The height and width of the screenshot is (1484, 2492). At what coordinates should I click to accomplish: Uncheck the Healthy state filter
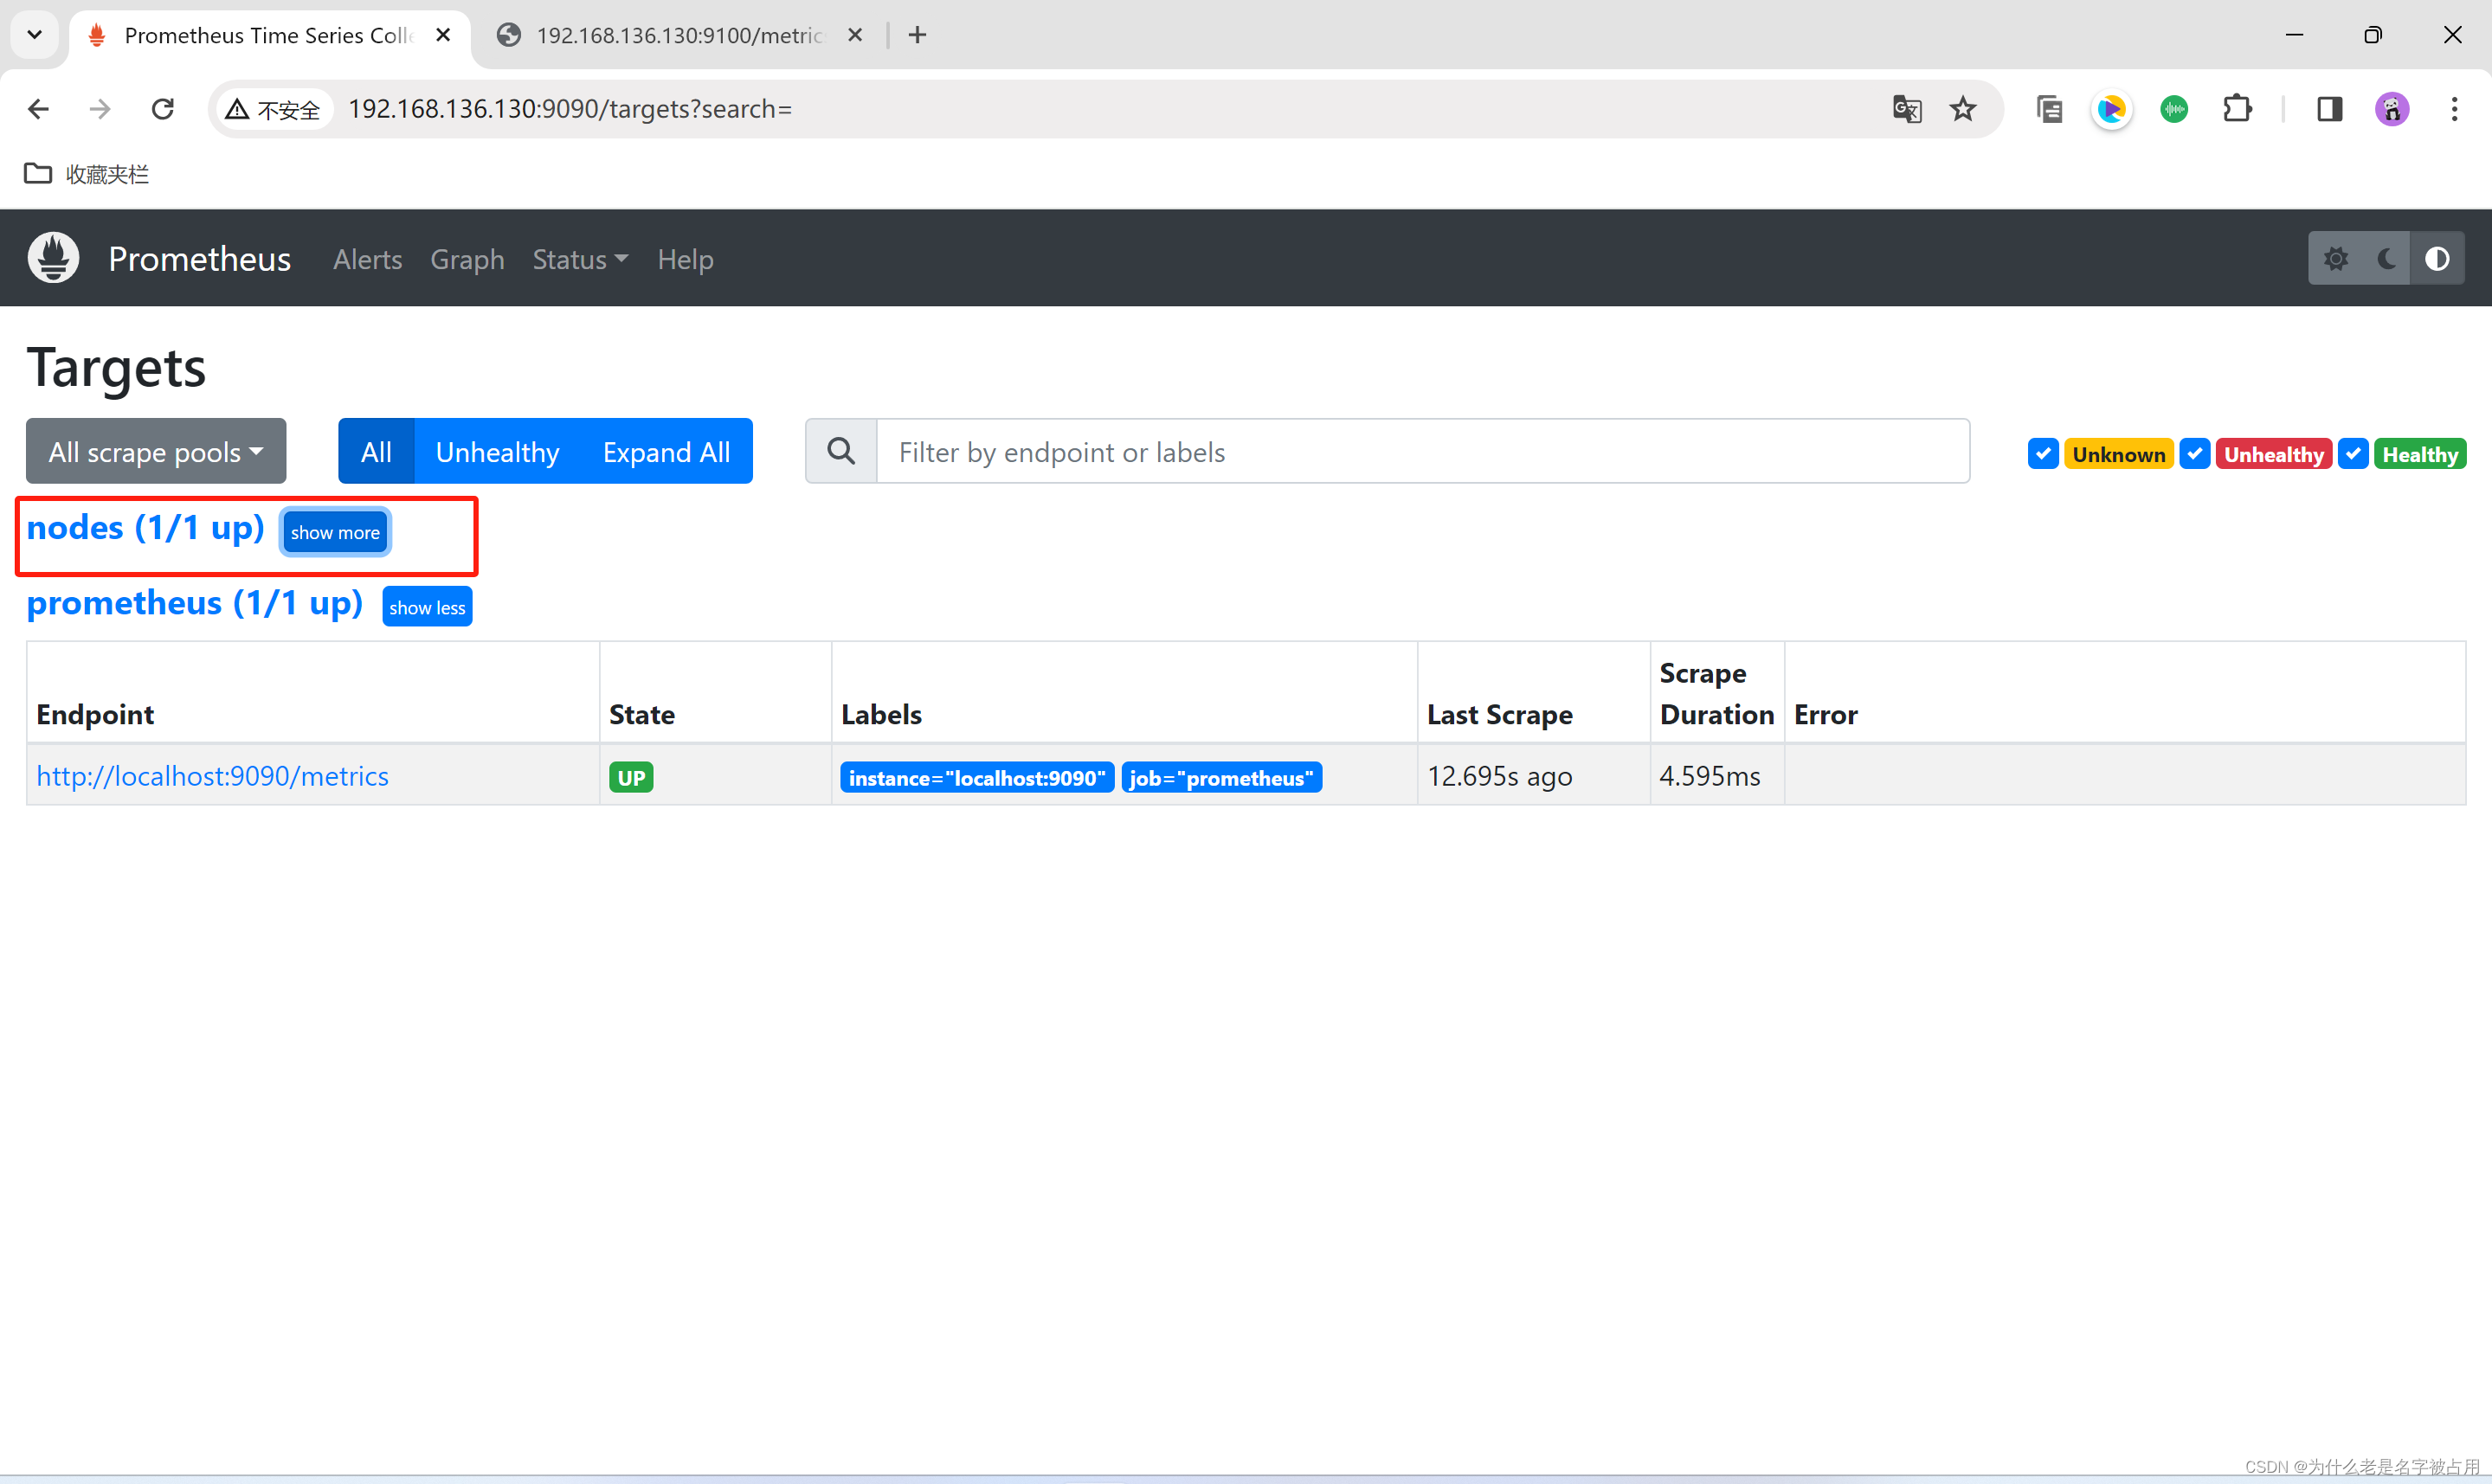coord(2353,454)
